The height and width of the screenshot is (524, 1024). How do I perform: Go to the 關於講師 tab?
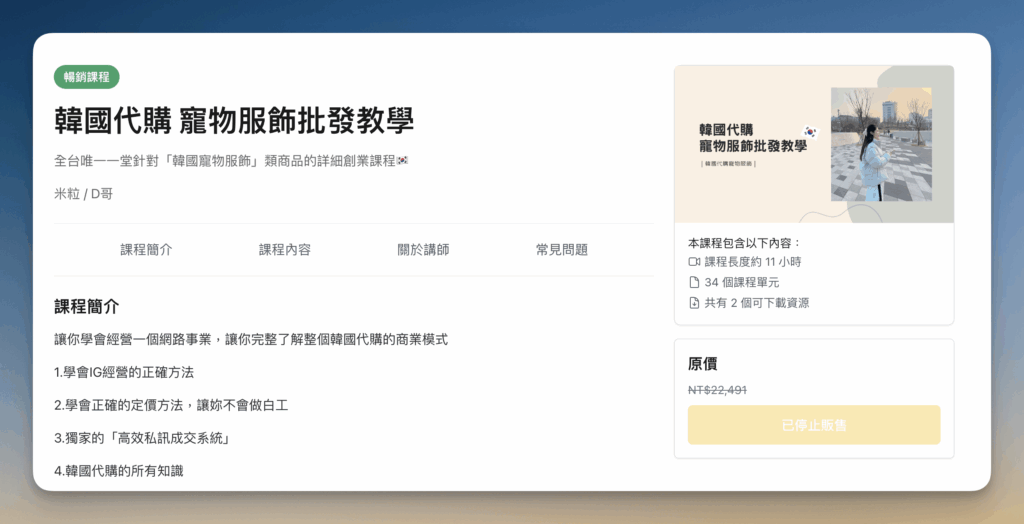tap(423, 250)
